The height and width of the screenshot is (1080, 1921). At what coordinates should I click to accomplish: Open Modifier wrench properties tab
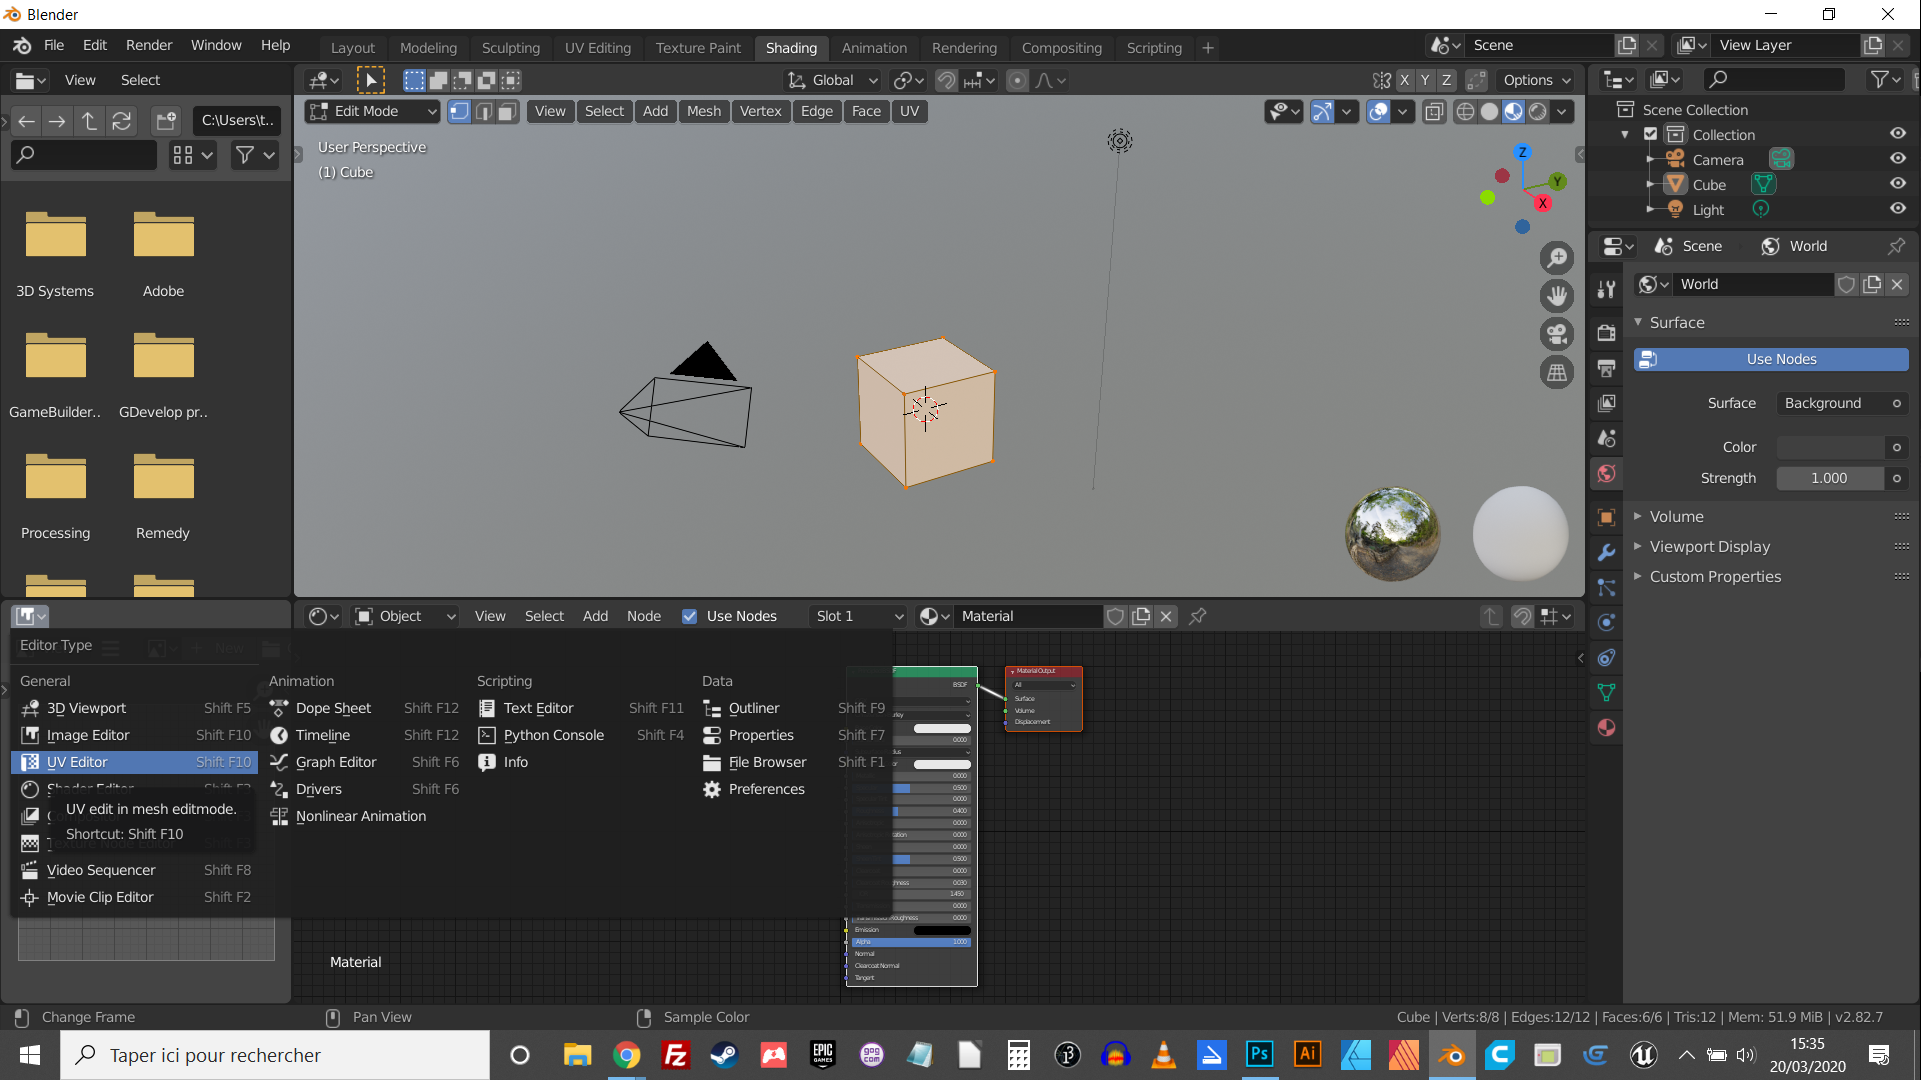pos(1606,552)
